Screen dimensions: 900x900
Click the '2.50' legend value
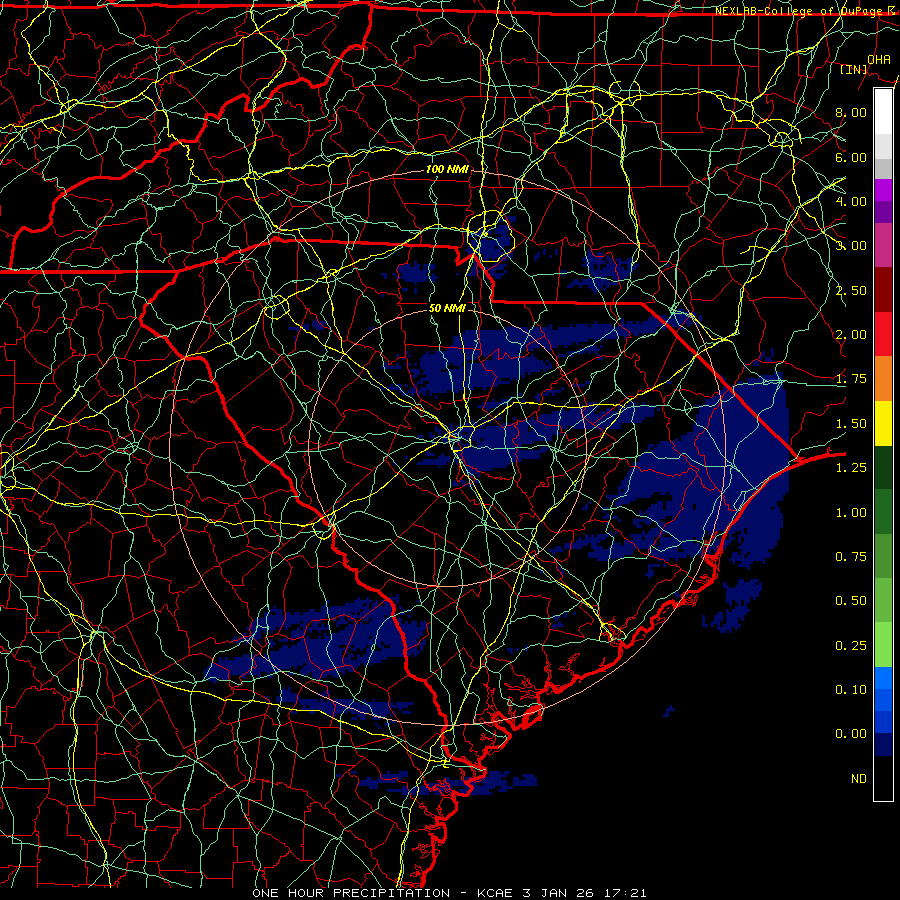pyautogui.click(x=851, y=290)
